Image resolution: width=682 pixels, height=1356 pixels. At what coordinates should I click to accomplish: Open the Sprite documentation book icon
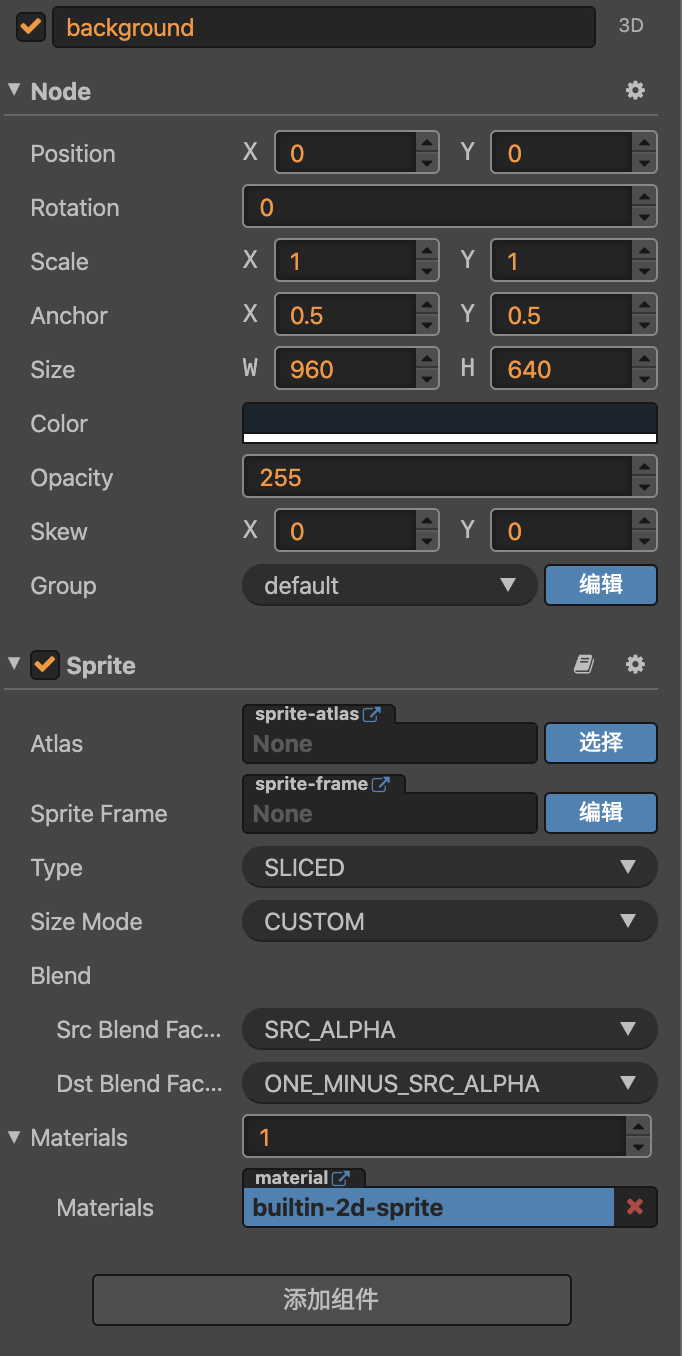[584, 665]
